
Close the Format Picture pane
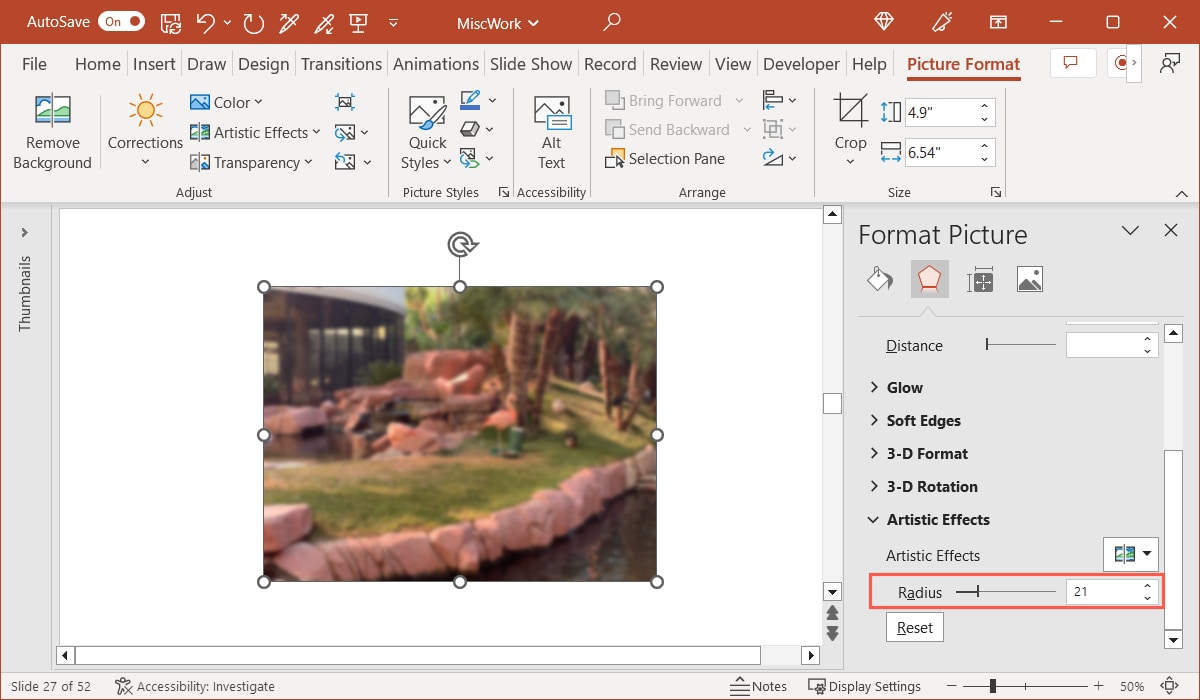(1171, 230)
